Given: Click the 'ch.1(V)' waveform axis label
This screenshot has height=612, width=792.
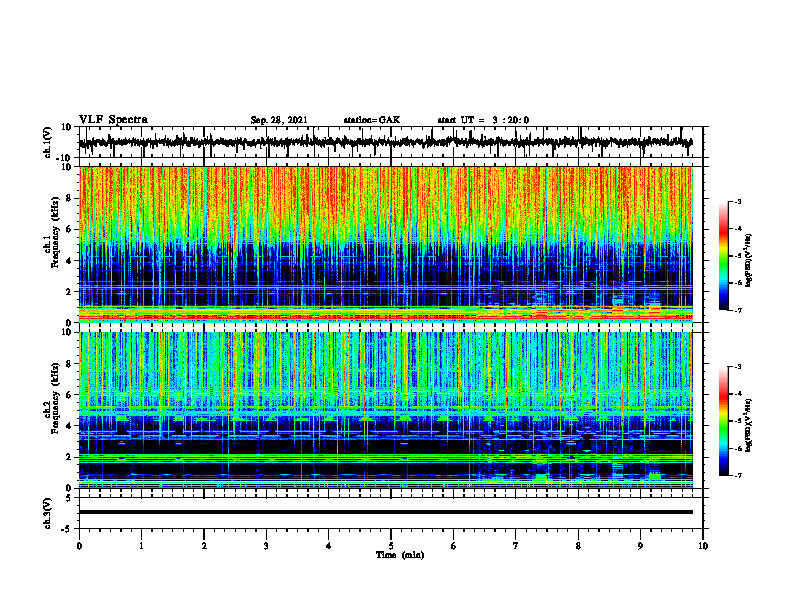Looking at the screenshot, I should point(48,142).
